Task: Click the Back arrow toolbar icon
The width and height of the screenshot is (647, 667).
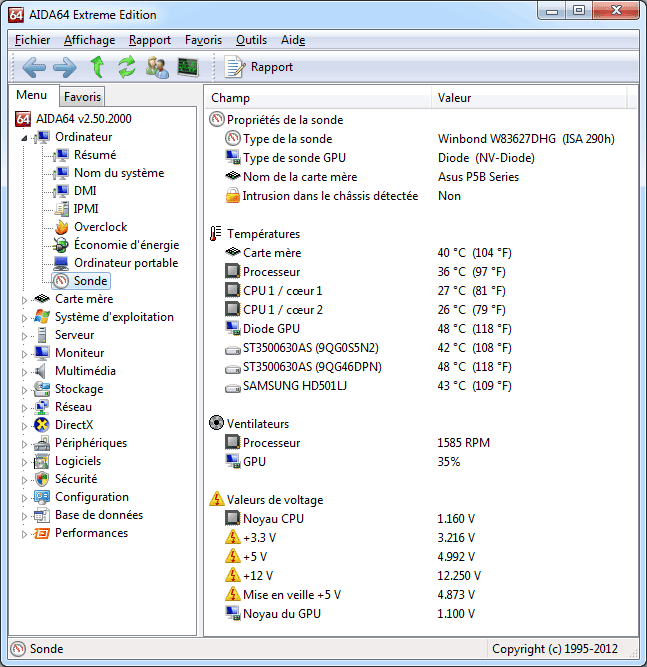Action: [x=34, y=67]
